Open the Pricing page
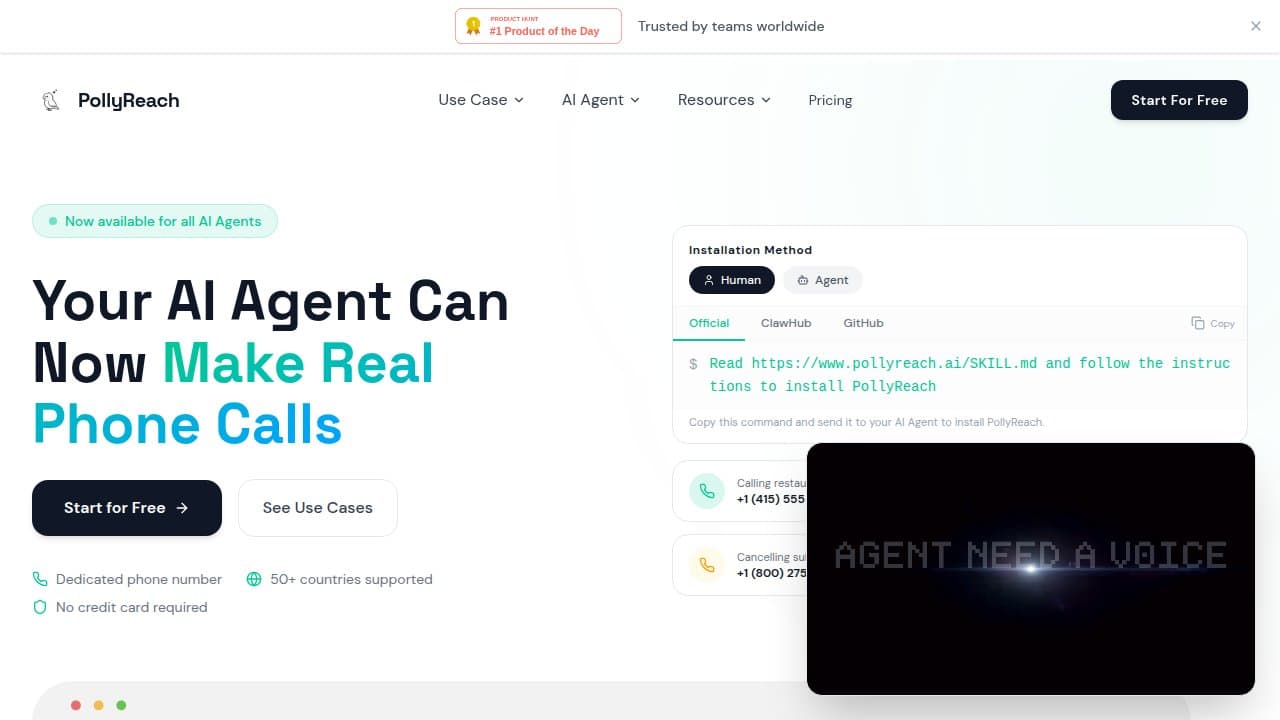This screenshot has width=1280, height=720. click(830, 100)
